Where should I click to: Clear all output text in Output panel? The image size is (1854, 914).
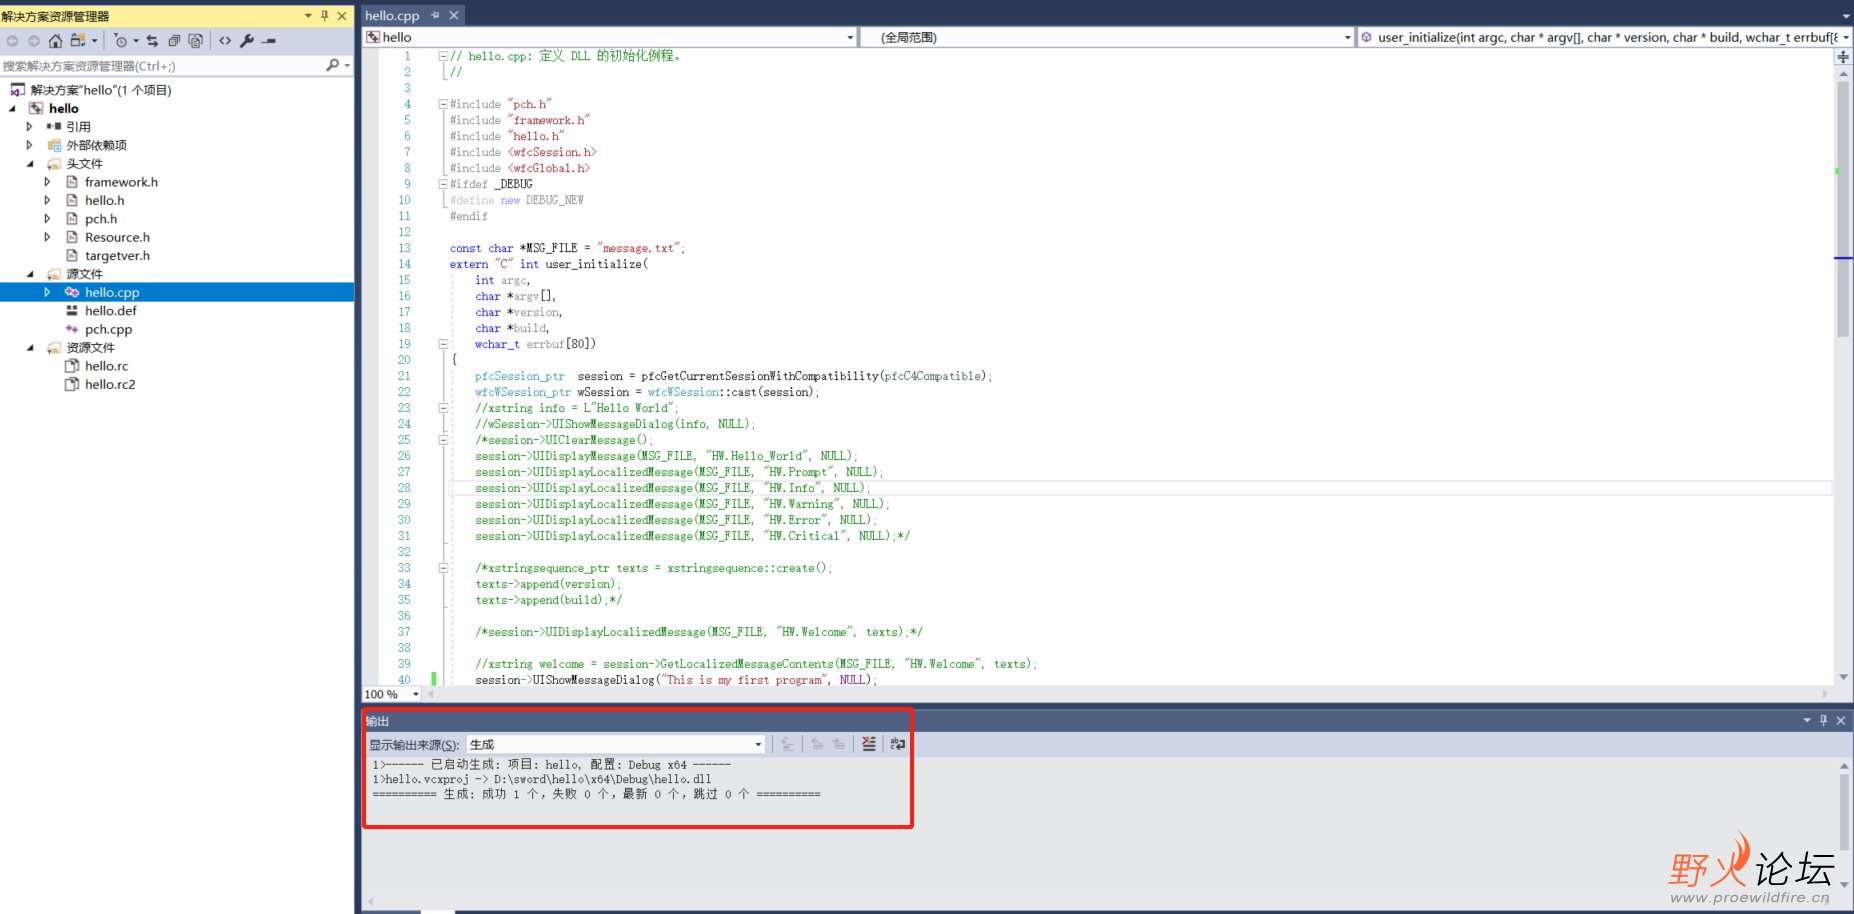[x=868, y=744]
